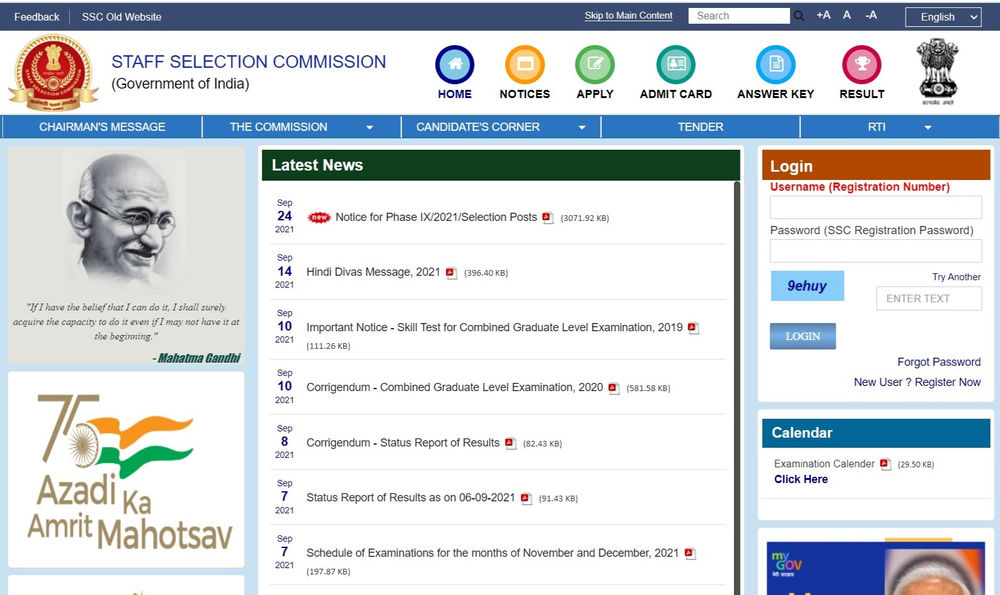Open the Chairman's Message menu item
Screen dimensions: 1000x595
[x=102, y=127]
